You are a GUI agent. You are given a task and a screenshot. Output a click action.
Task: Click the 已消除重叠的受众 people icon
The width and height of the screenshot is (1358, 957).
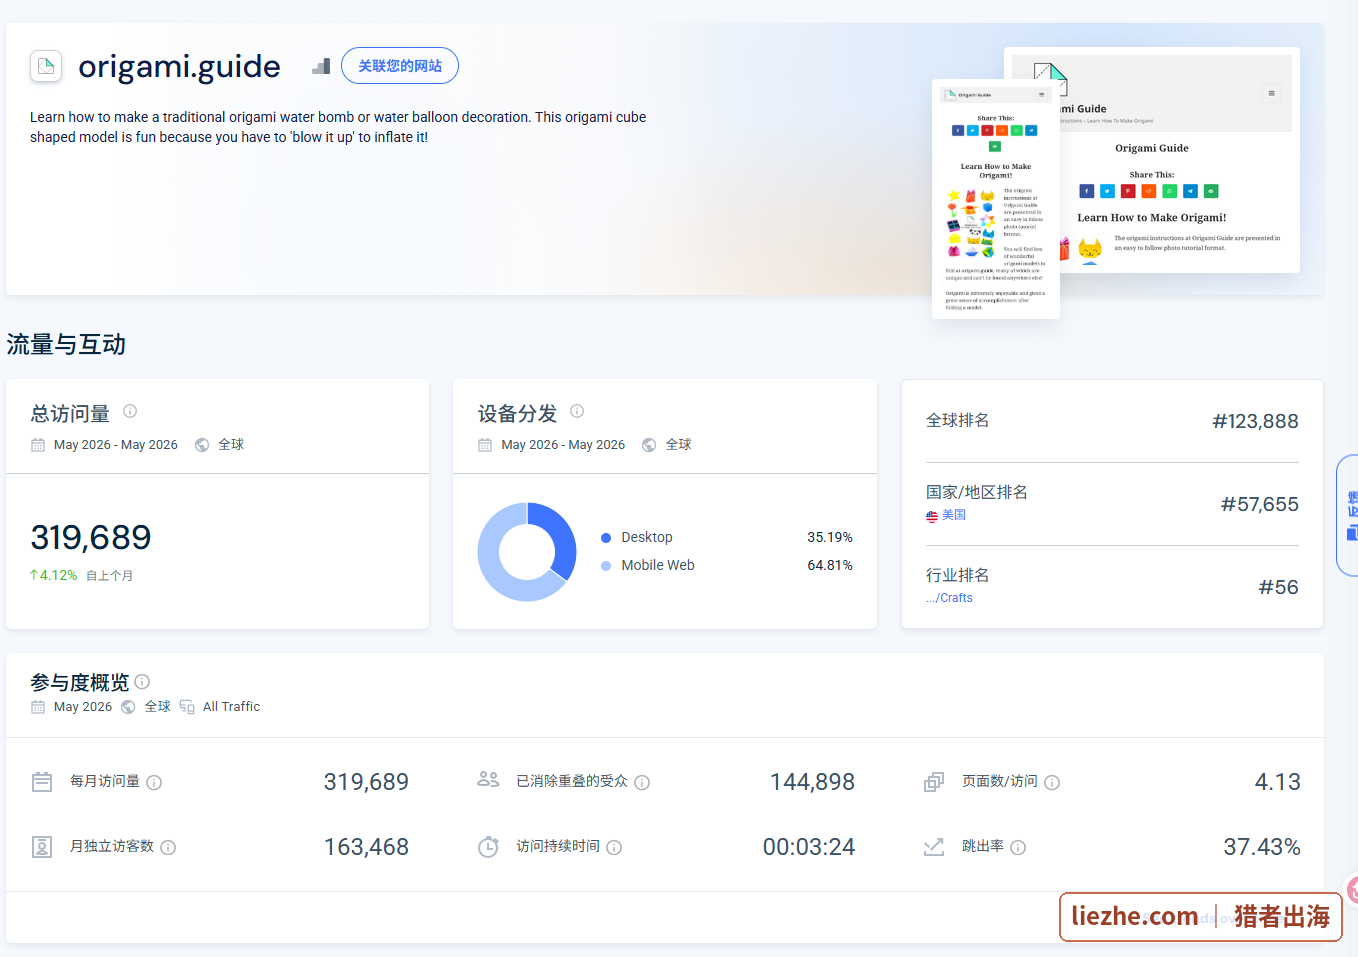pyautogui.click(x=488, y=779)
